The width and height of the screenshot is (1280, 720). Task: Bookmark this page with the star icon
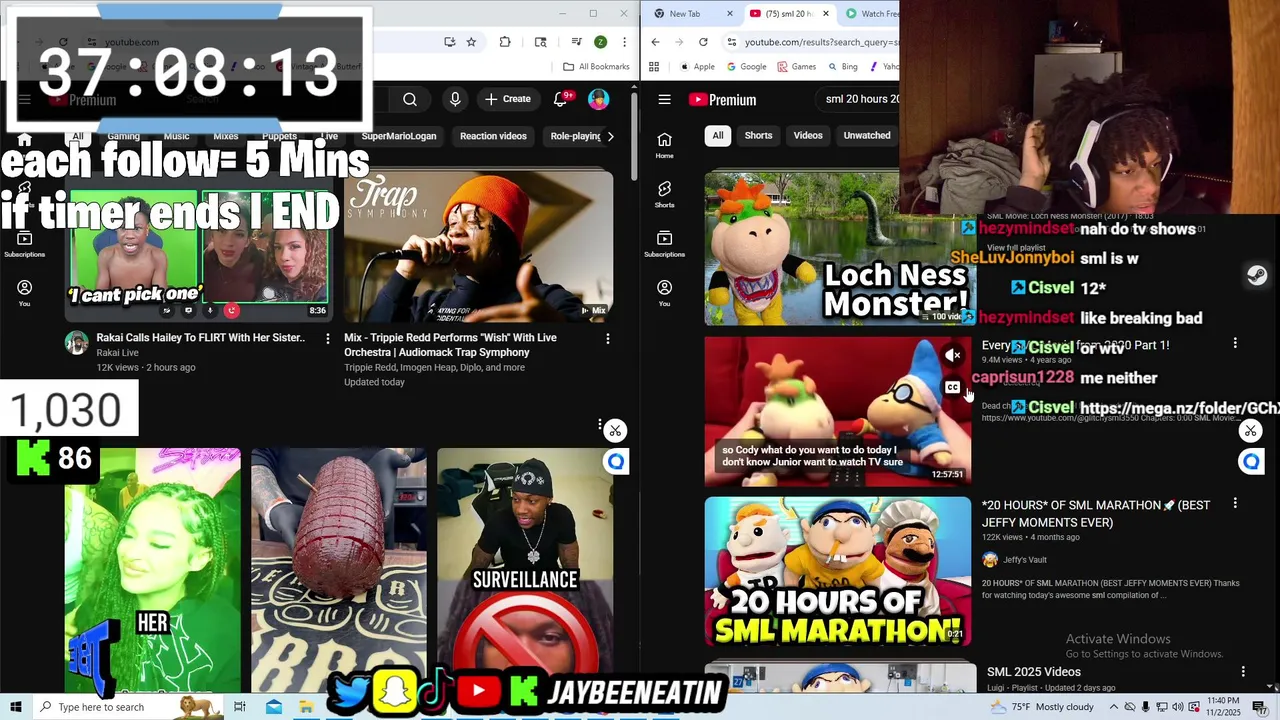471,42
